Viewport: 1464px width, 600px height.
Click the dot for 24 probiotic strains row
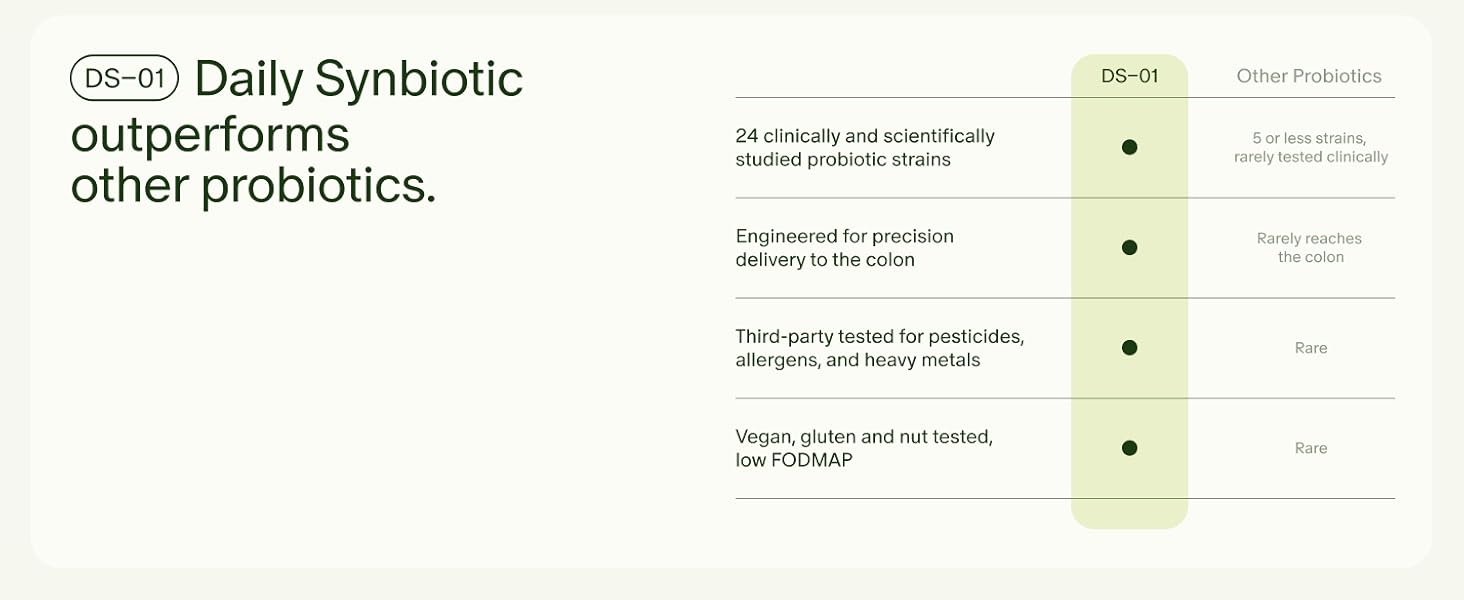(x=1129, y=147)
